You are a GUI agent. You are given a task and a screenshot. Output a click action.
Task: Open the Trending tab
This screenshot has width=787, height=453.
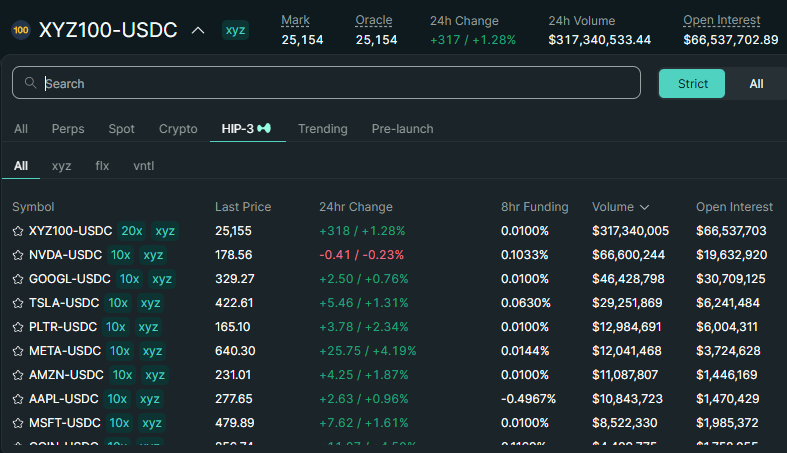tap(323, 129)
